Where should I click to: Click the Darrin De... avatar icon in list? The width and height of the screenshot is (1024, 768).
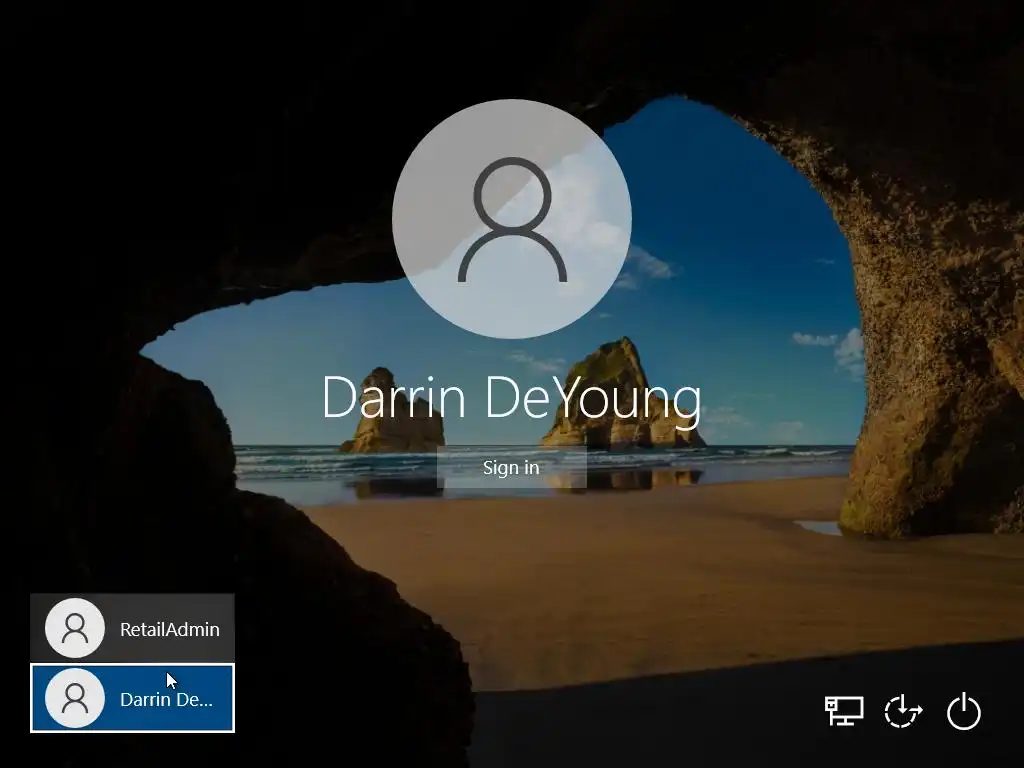click(x=75, y=698)
